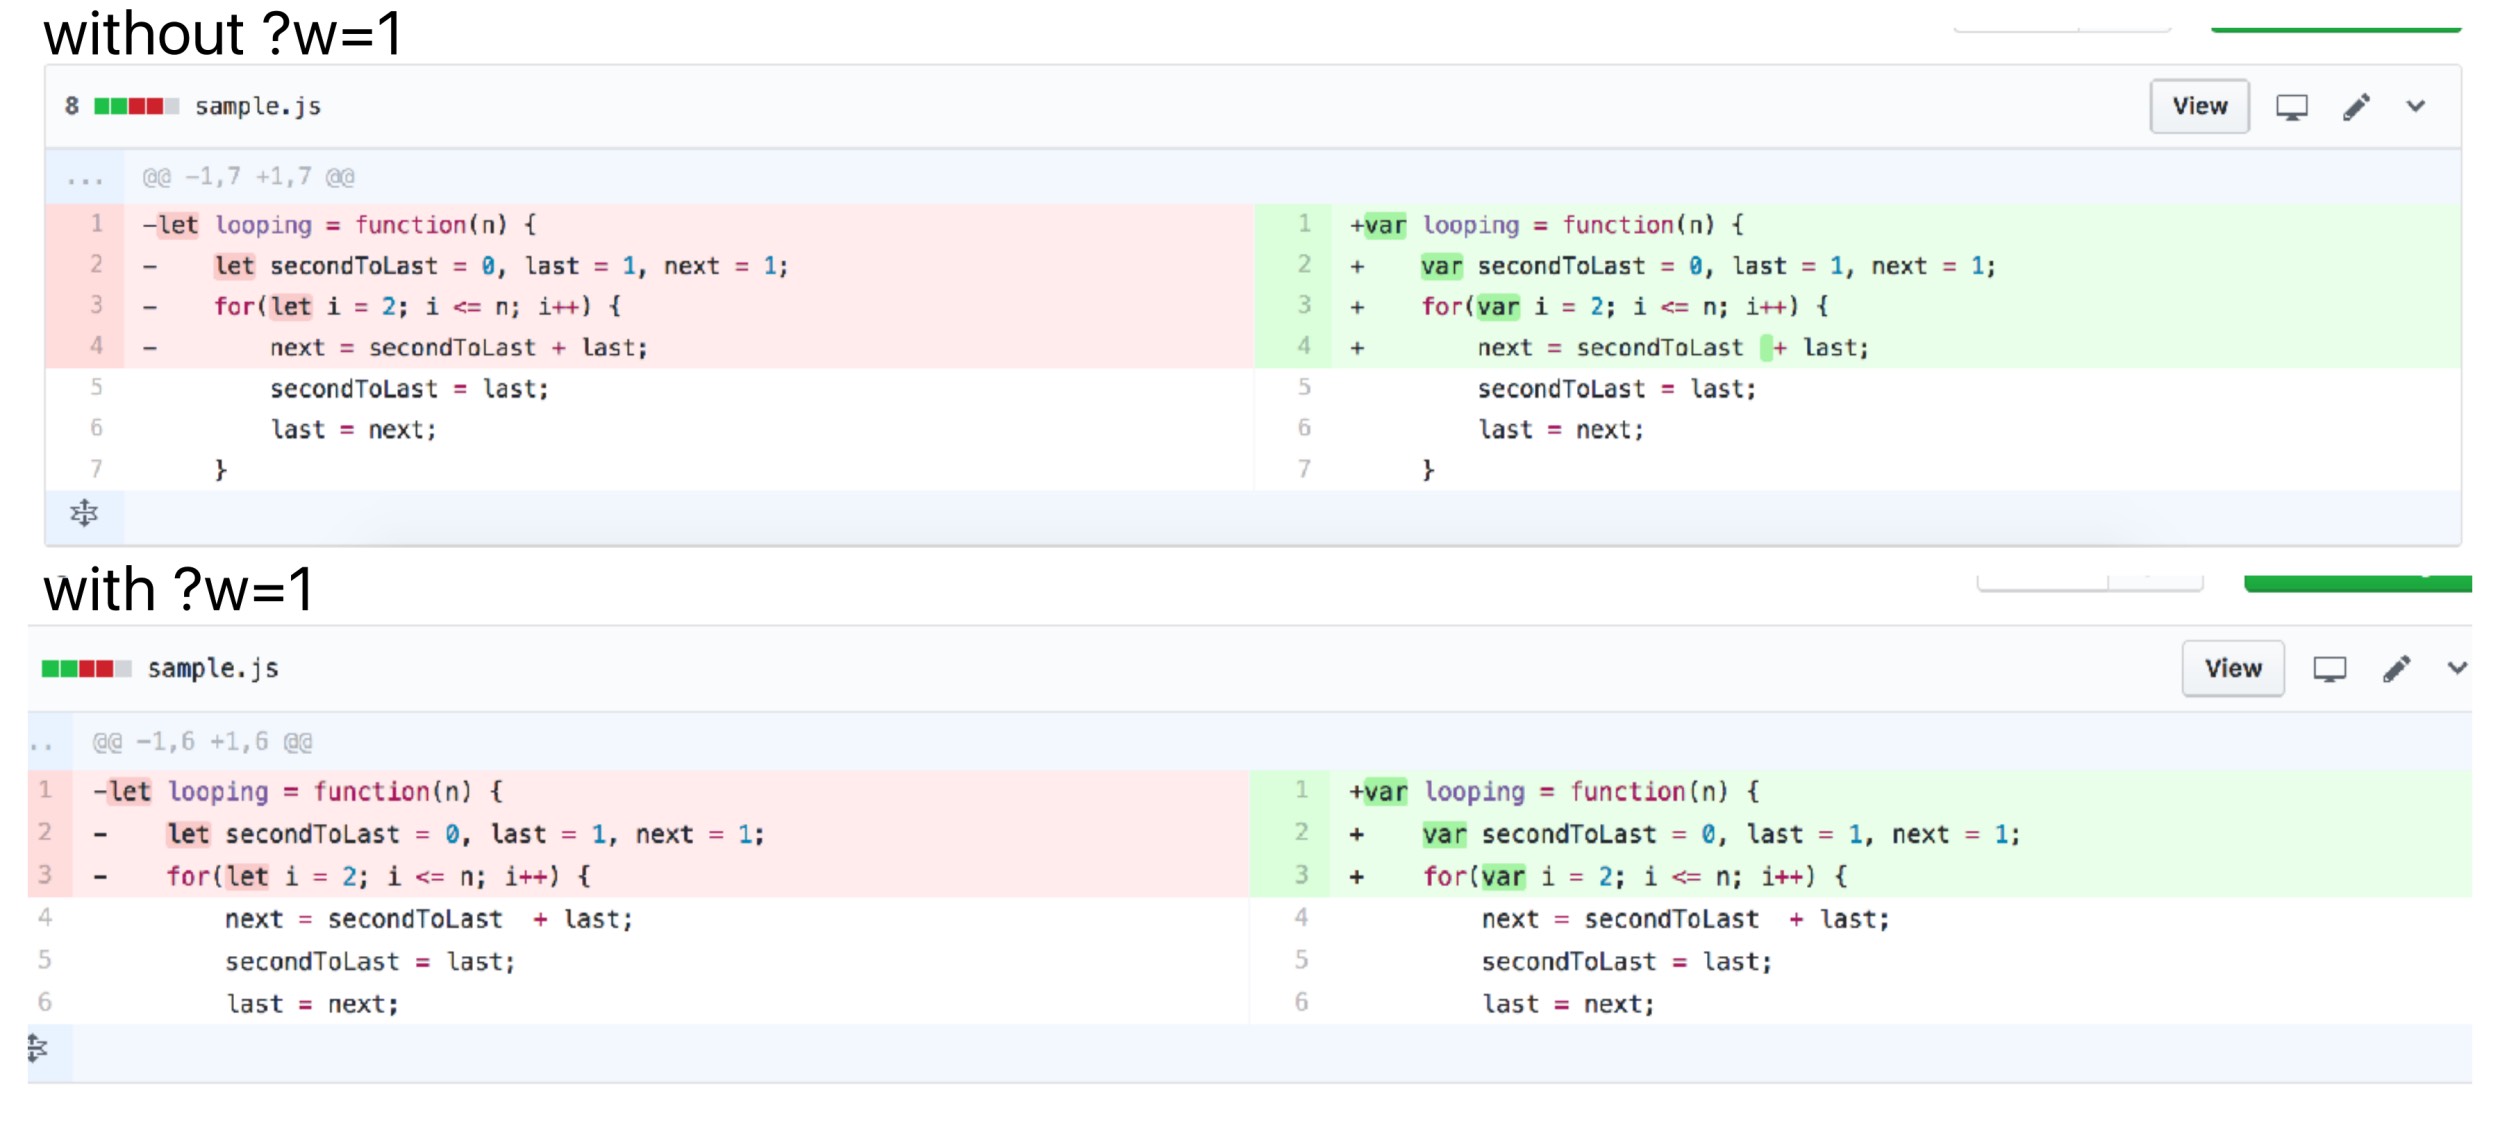Click left line number 4 in top diff
Viewport: 2500px width, 1124px height.
click(x=96, y=346)
